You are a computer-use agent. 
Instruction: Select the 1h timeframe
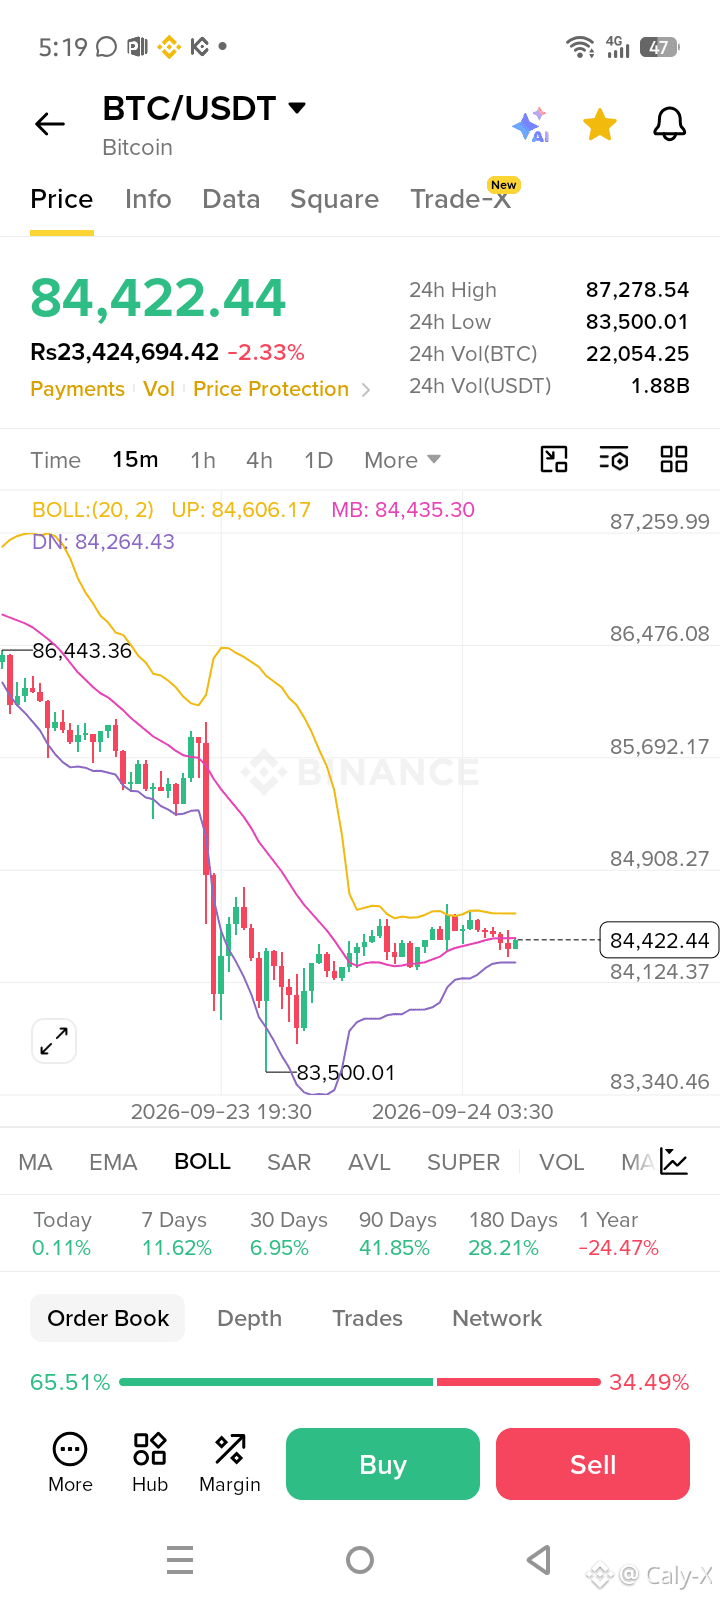[203, 460]
